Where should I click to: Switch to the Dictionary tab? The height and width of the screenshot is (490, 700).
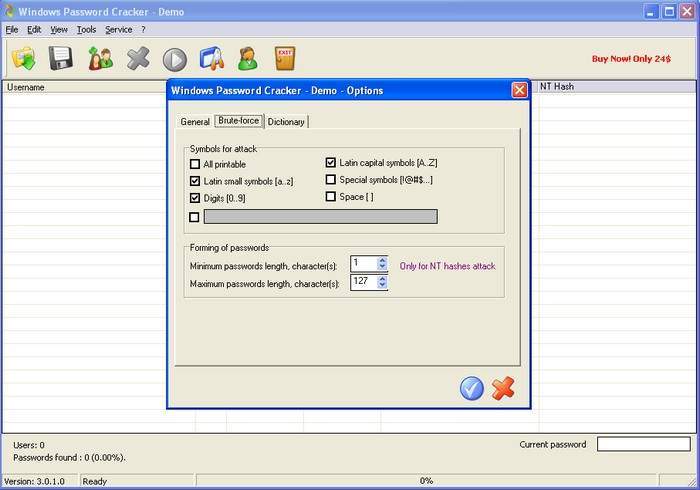click(286, 122)
